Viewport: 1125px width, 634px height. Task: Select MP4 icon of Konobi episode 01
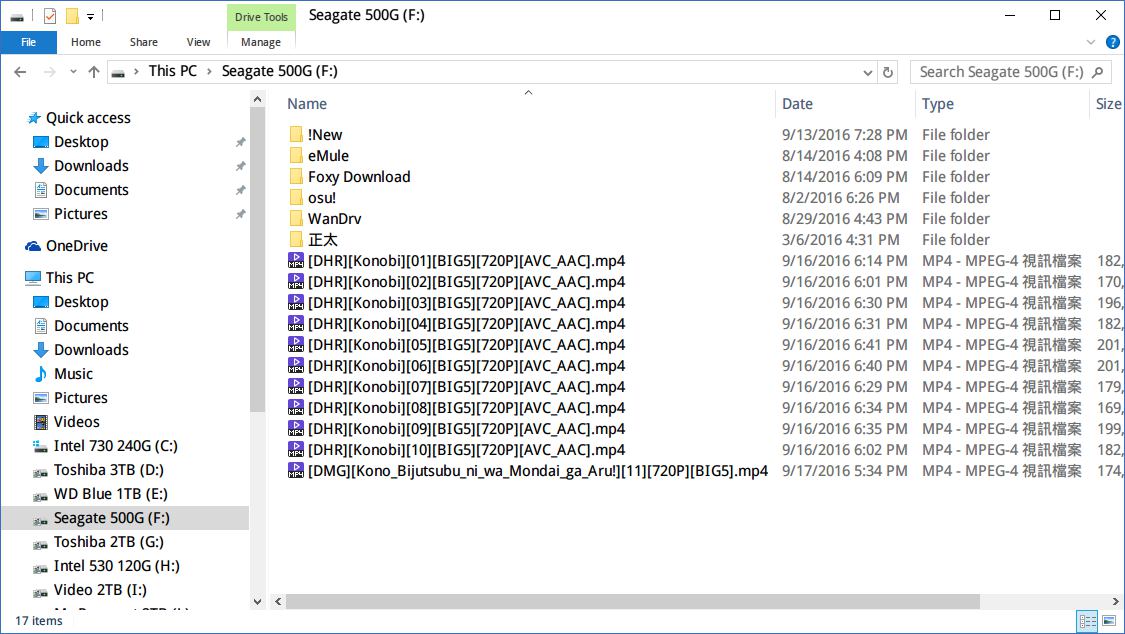(x=296, y=260)
